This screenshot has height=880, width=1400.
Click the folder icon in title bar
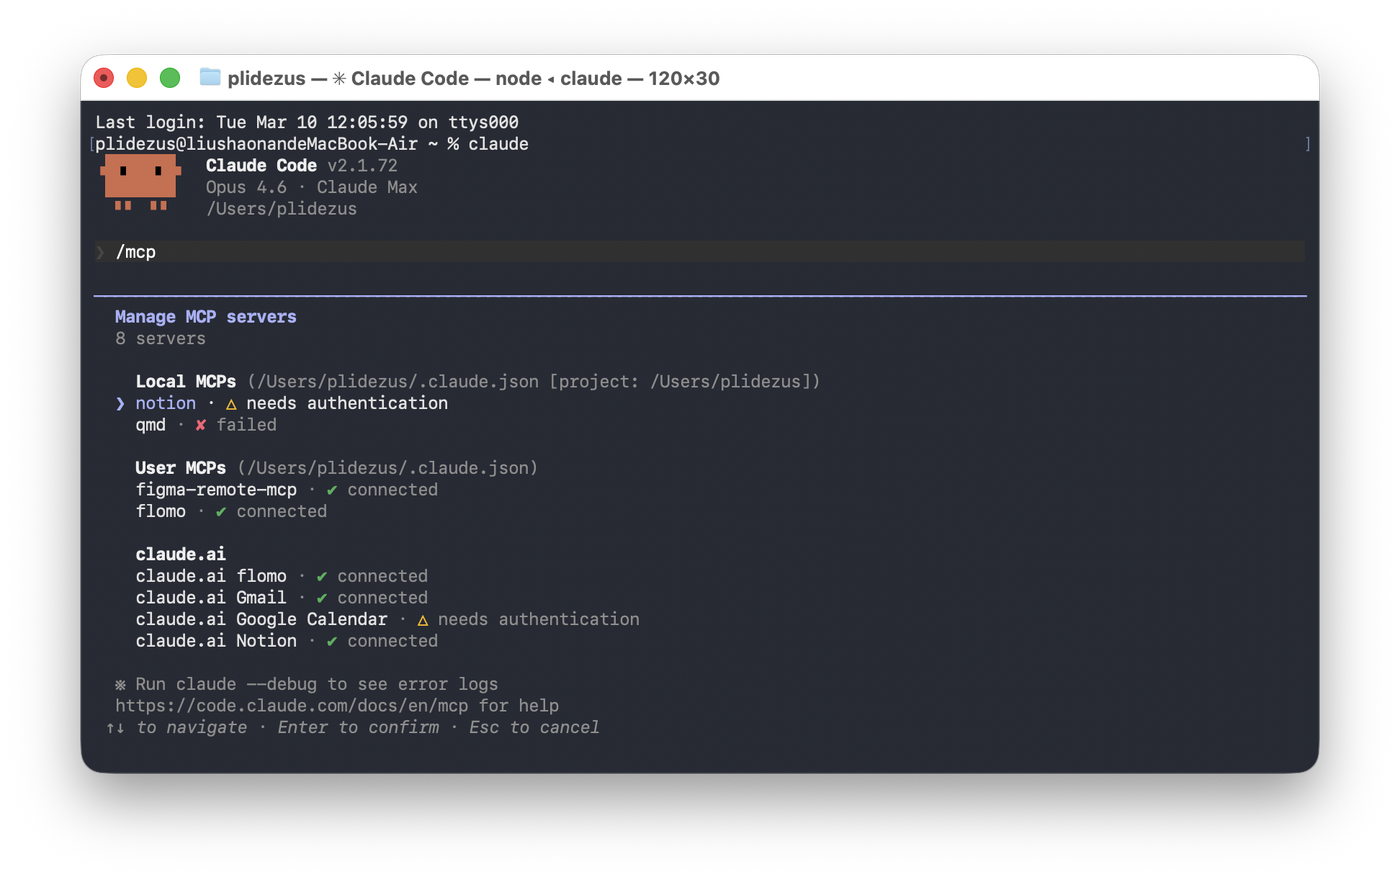coord(210,78)
